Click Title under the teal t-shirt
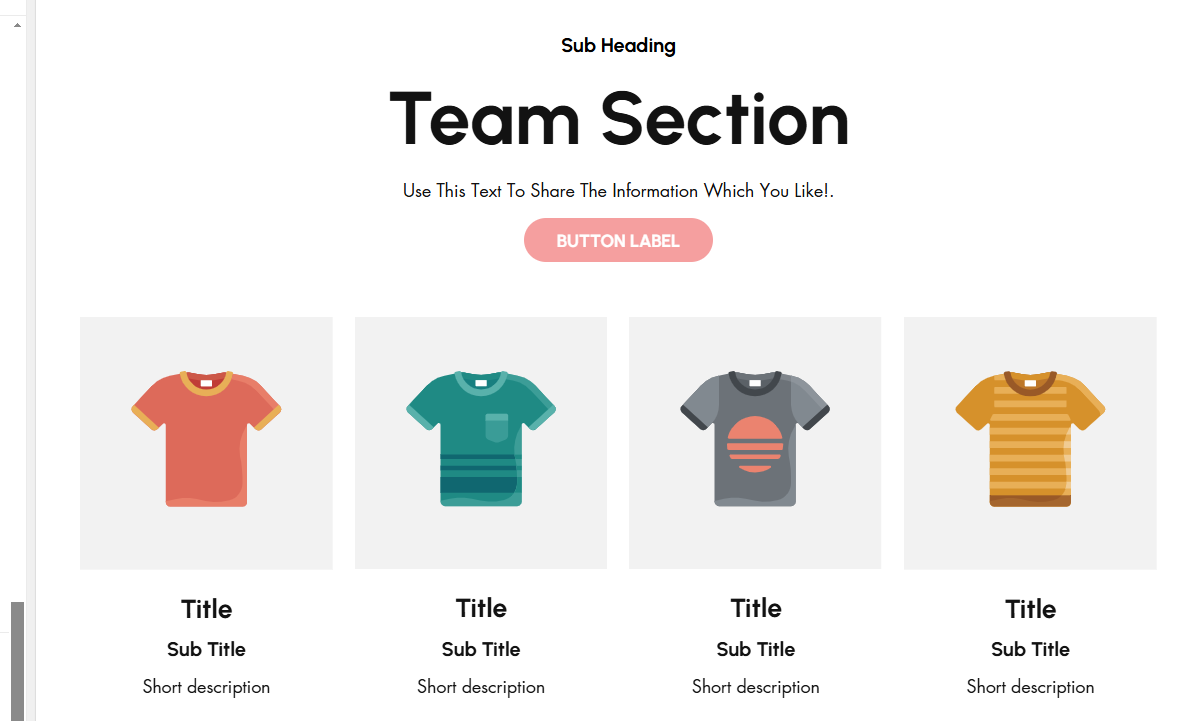 [481, 608]
